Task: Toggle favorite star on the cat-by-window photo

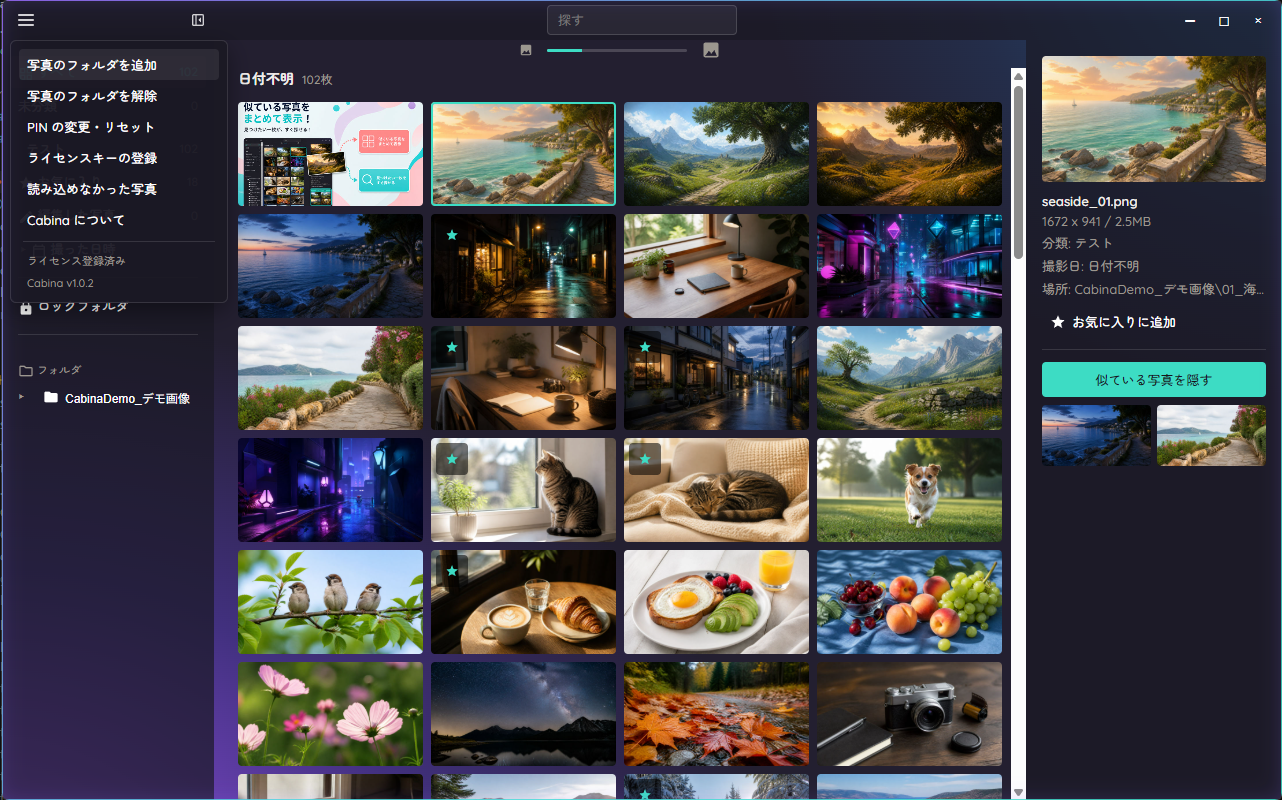Action: (x=452, y=459)
